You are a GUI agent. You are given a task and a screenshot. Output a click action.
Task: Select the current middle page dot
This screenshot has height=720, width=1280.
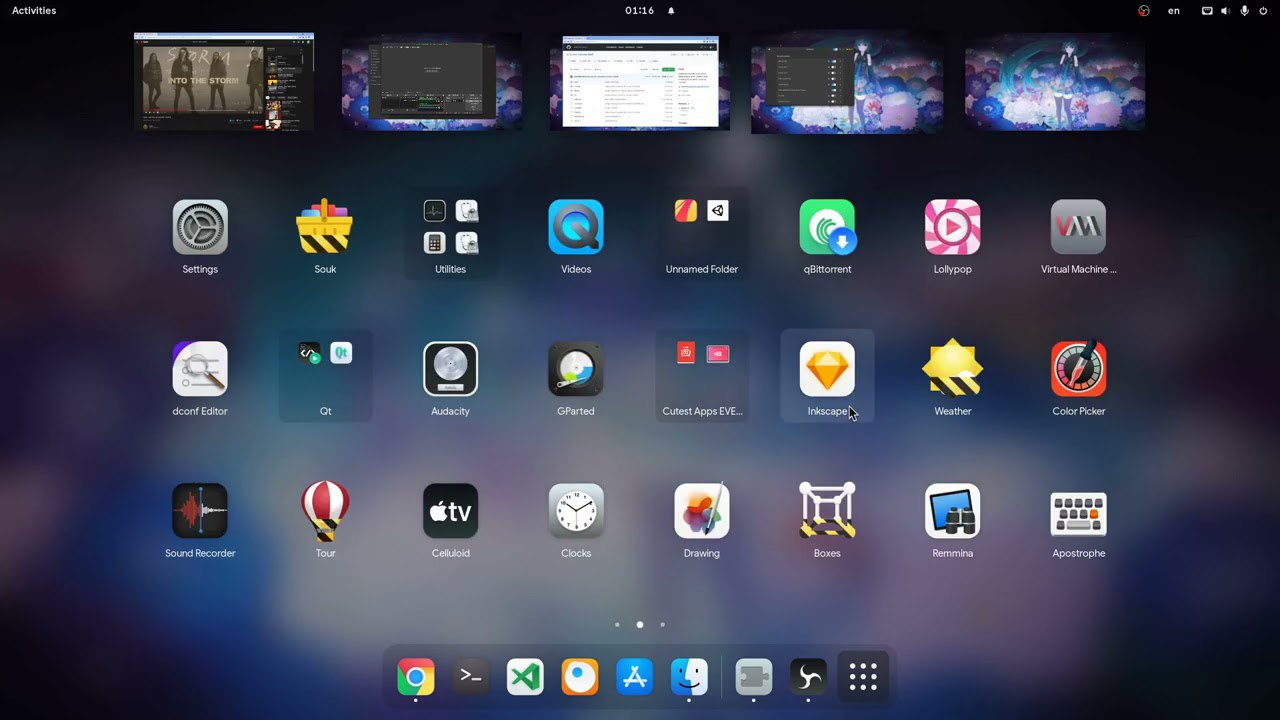pyautogui.click(x=640, y=625)
